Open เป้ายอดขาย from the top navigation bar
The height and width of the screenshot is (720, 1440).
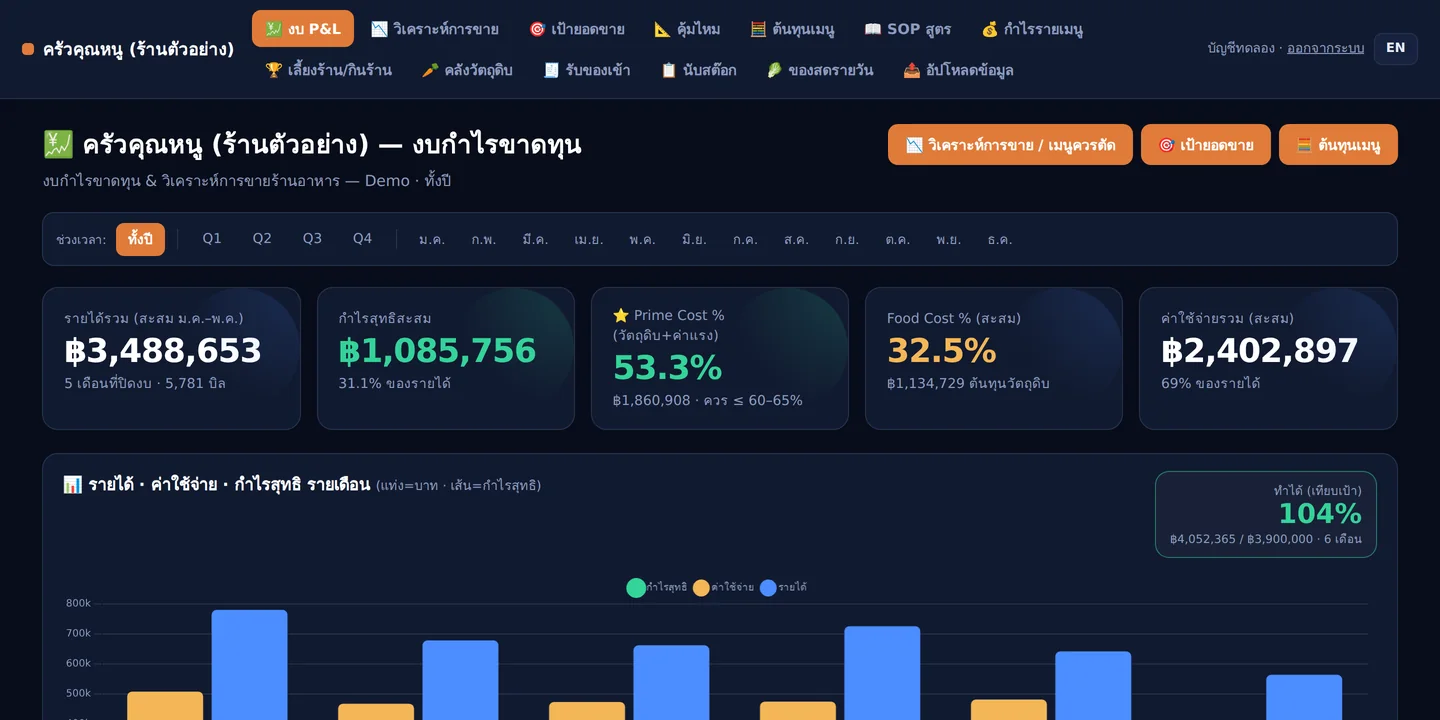[577, 29]
